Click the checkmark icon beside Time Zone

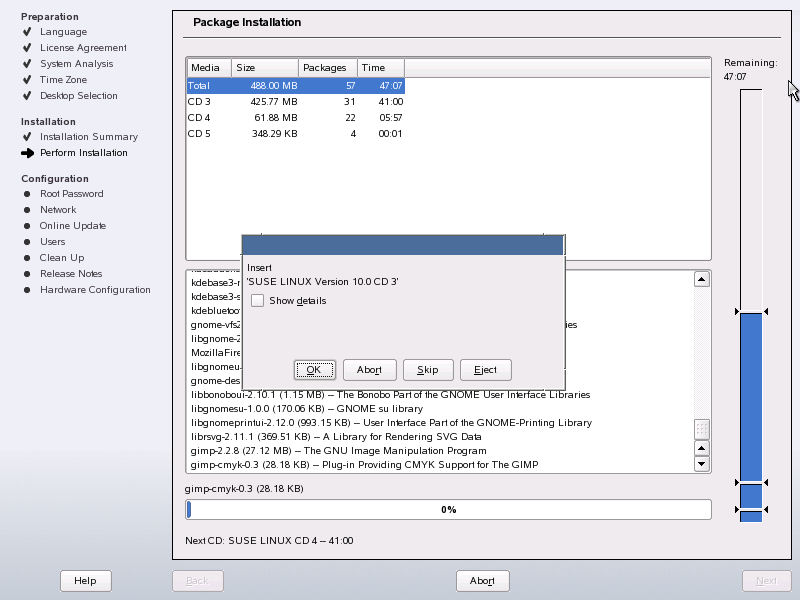27,80
